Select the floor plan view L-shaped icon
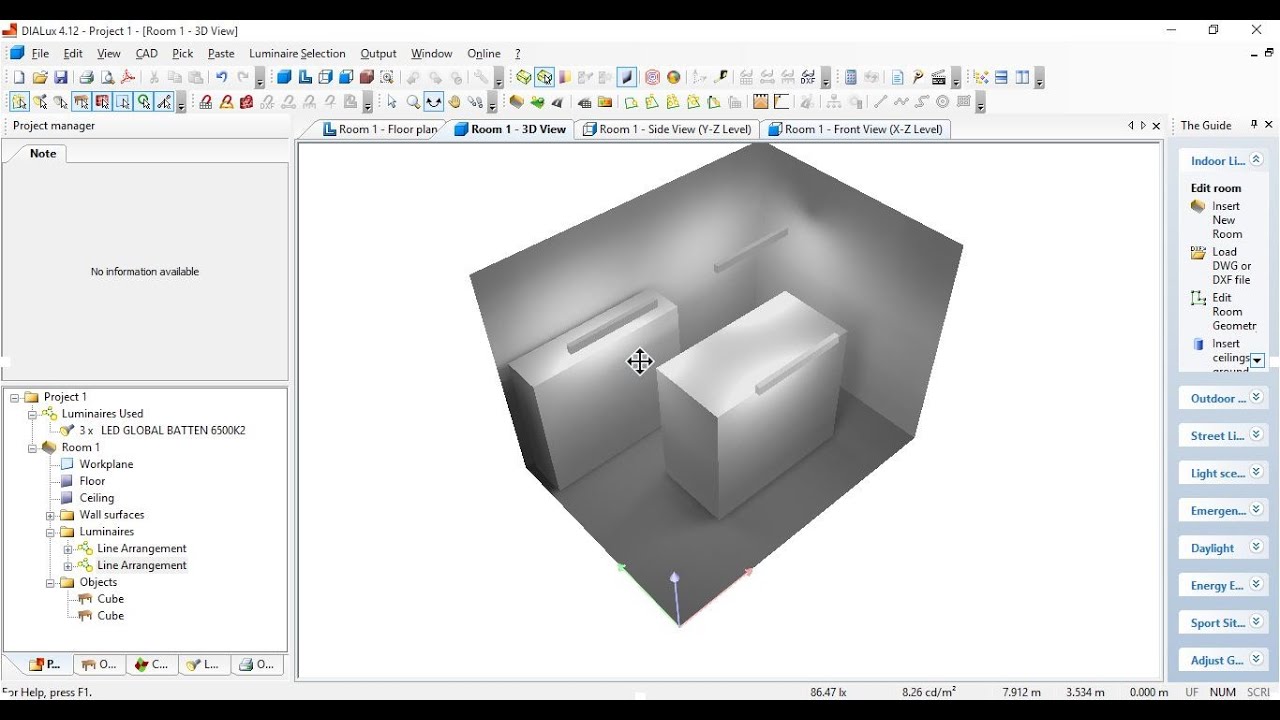 tap(305, 77)
